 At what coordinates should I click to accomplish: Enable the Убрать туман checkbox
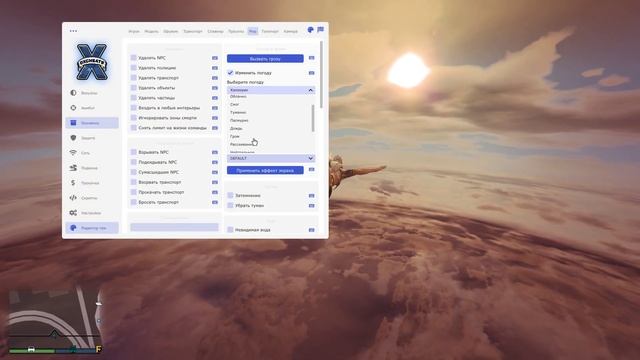click(x=230, y=205)
